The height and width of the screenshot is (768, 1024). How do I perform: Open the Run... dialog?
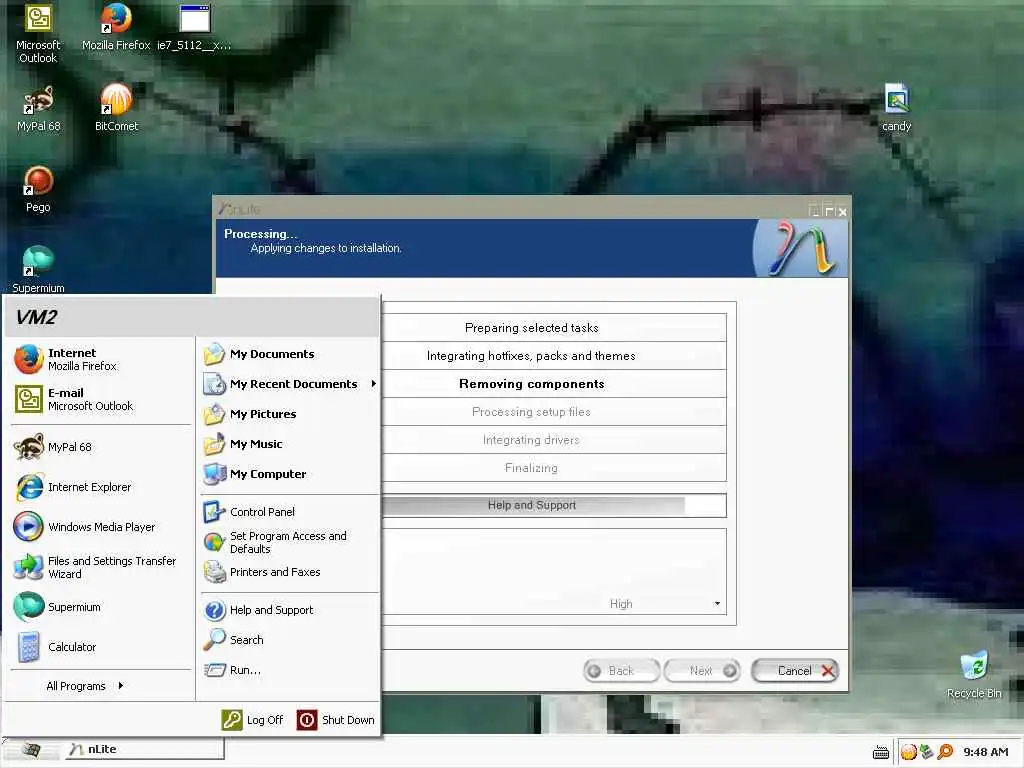click(x=289, y=670)
